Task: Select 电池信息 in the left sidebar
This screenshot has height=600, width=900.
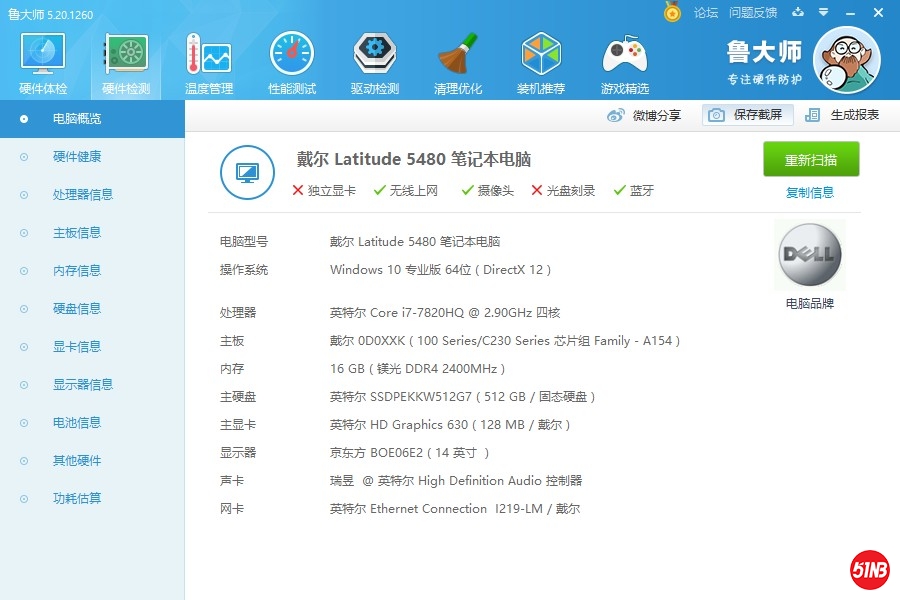Action: pyautogui.click(x=76, y=423)
